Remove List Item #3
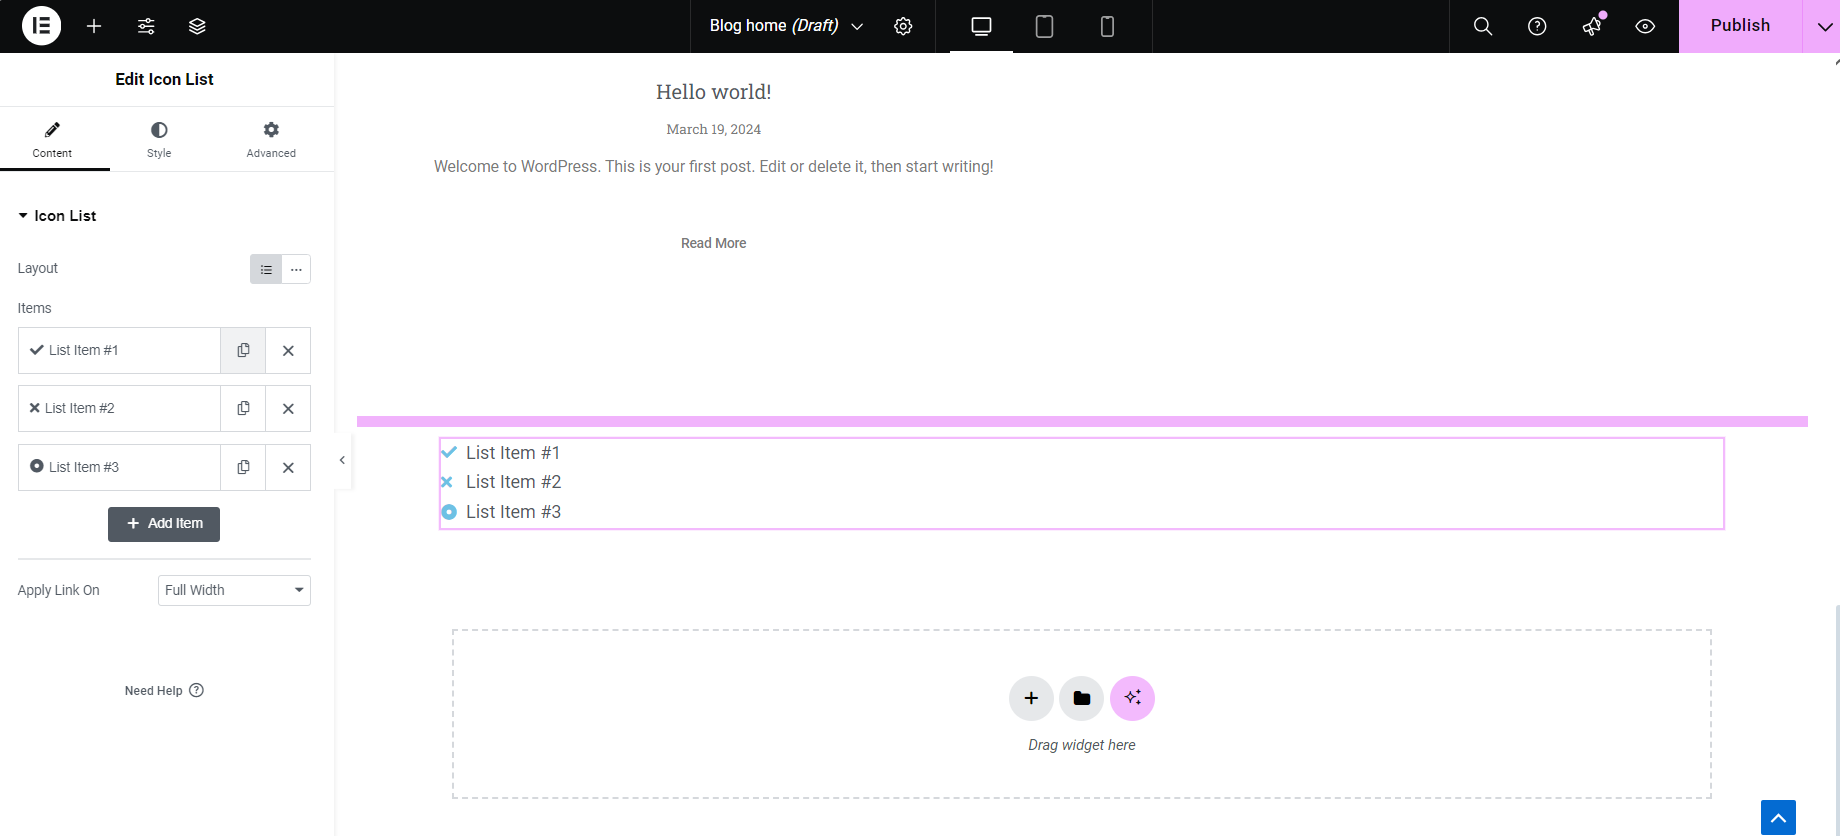The image size is (1840, 836). tap(288, 467)
